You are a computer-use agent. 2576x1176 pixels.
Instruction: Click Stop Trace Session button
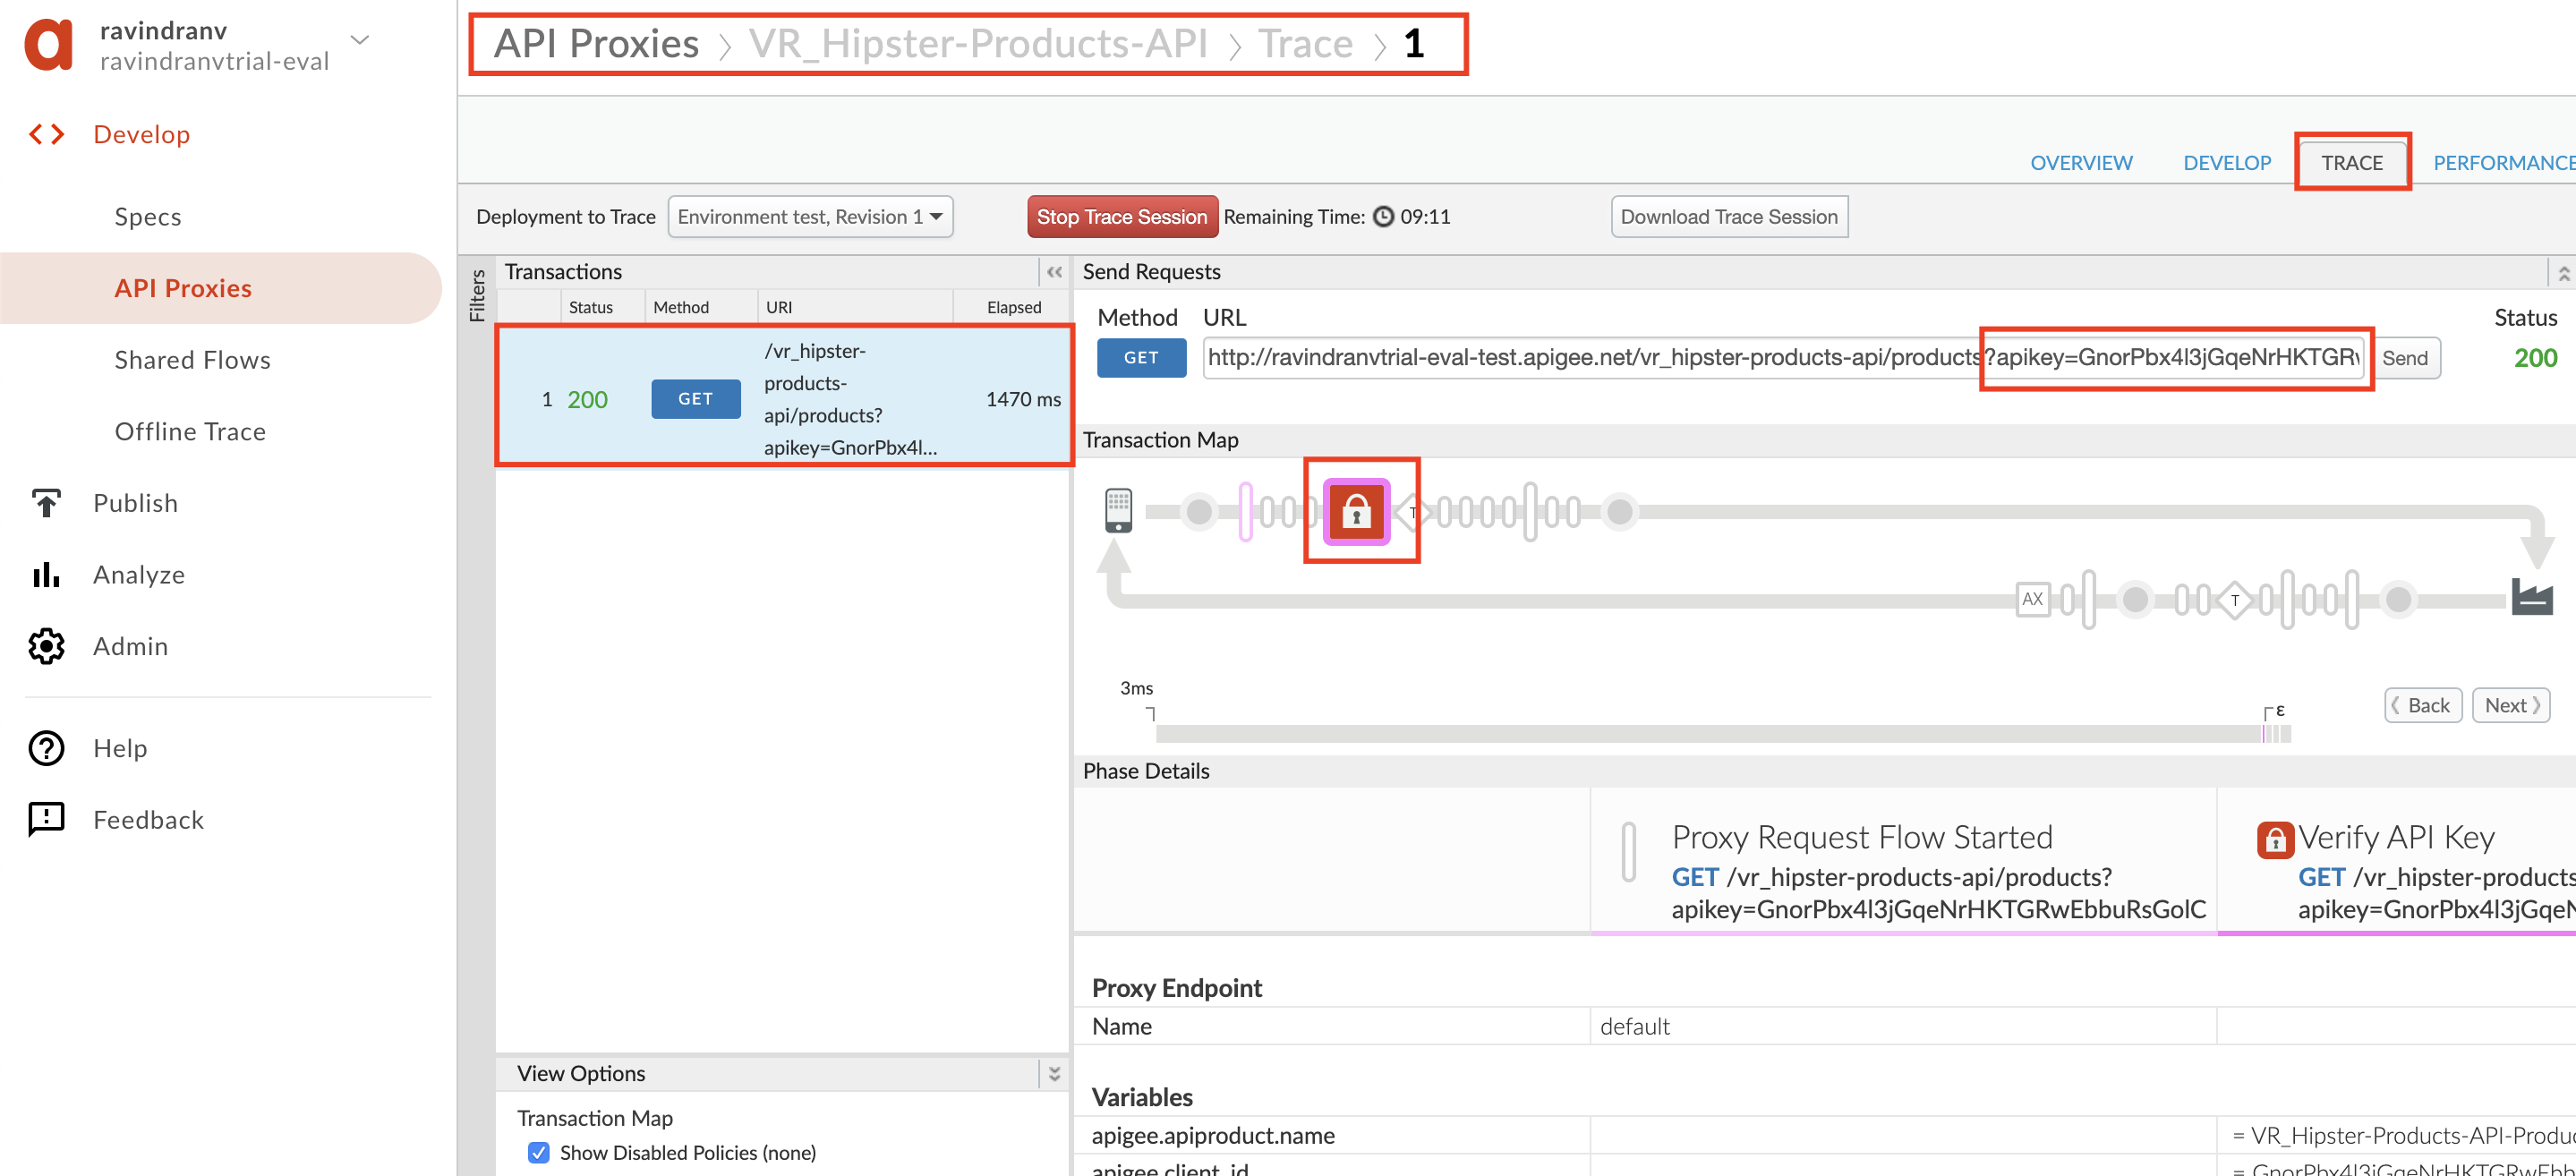pyautogui.click(x=1122, y=217)
